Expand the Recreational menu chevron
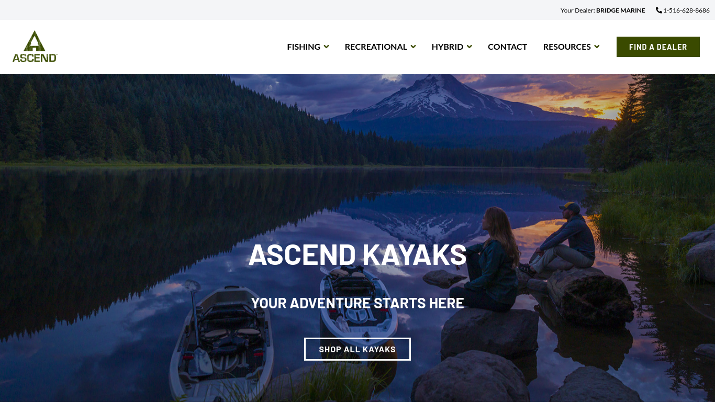The height and width of the screenshot is (402, 715). tap(413, 46)
